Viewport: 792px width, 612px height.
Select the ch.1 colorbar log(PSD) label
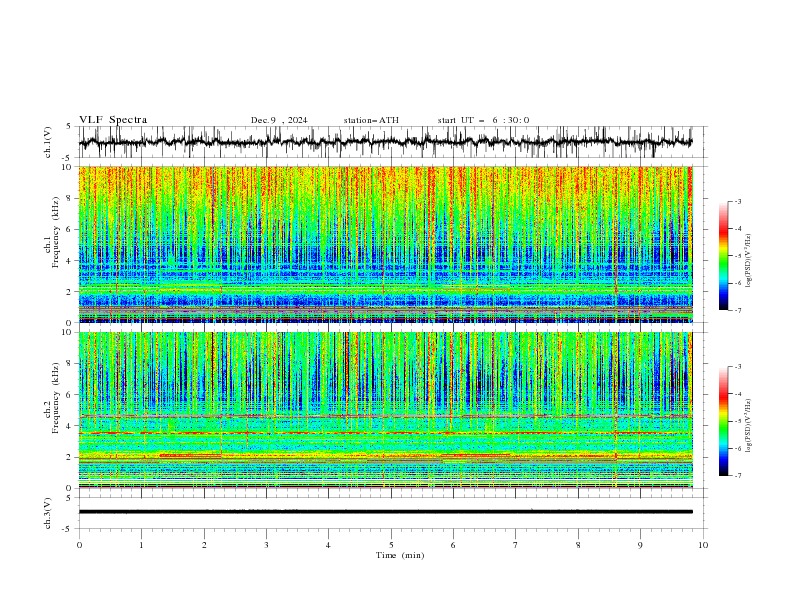[749, 261]
